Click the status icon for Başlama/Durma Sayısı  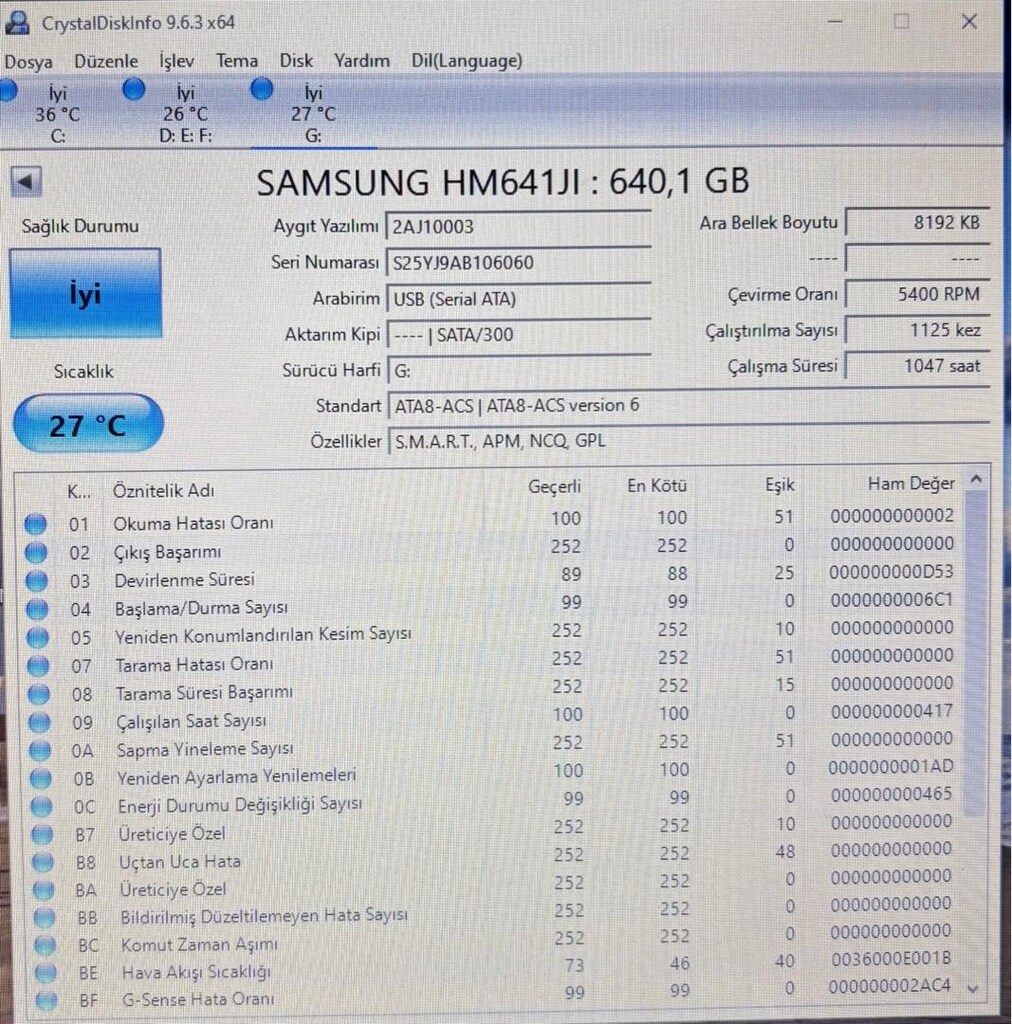coord(37,609)
